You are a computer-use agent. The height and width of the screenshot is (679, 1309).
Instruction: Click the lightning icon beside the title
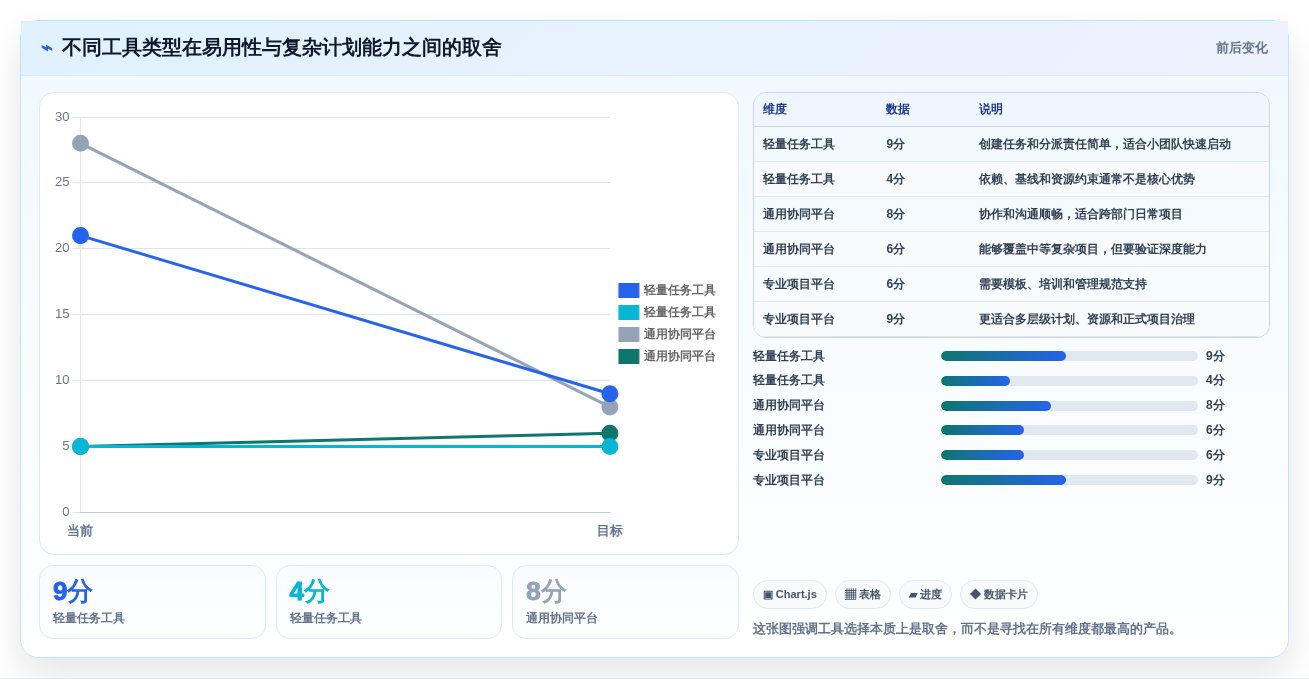[47, 48]
